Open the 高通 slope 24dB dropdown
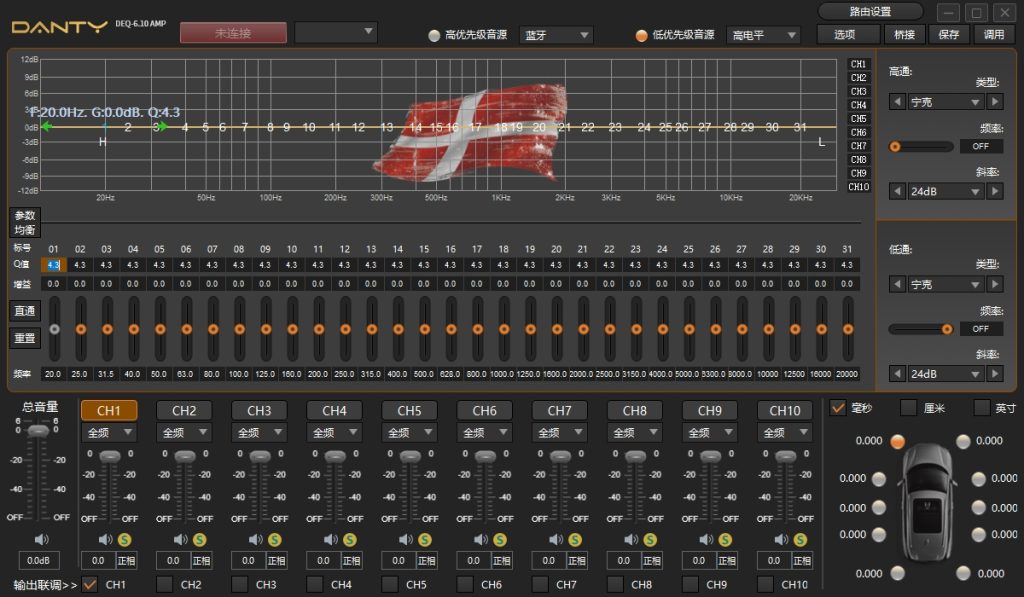The image size is (1024, 597). pyautogui.click(x=946, y=191)
